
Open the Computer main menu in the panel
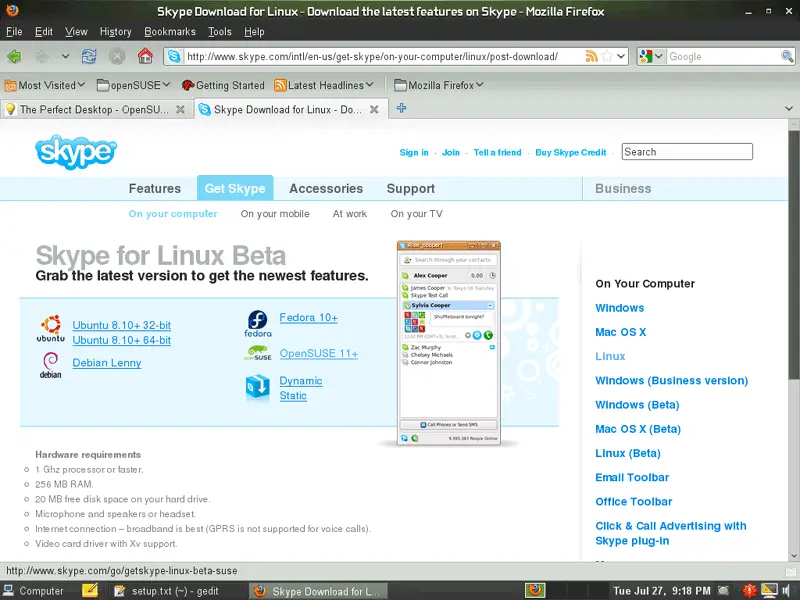(x=34, y=590)
